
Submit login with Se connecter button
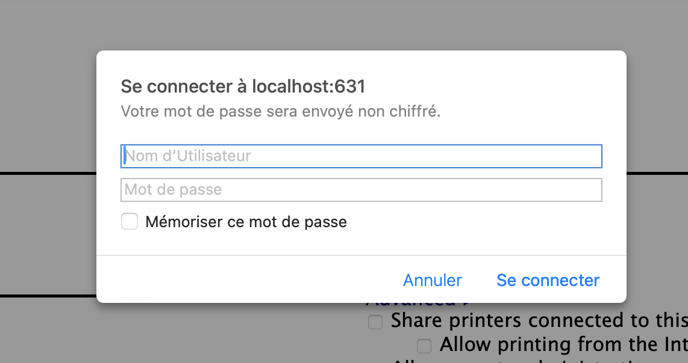[x=548, y=280]
